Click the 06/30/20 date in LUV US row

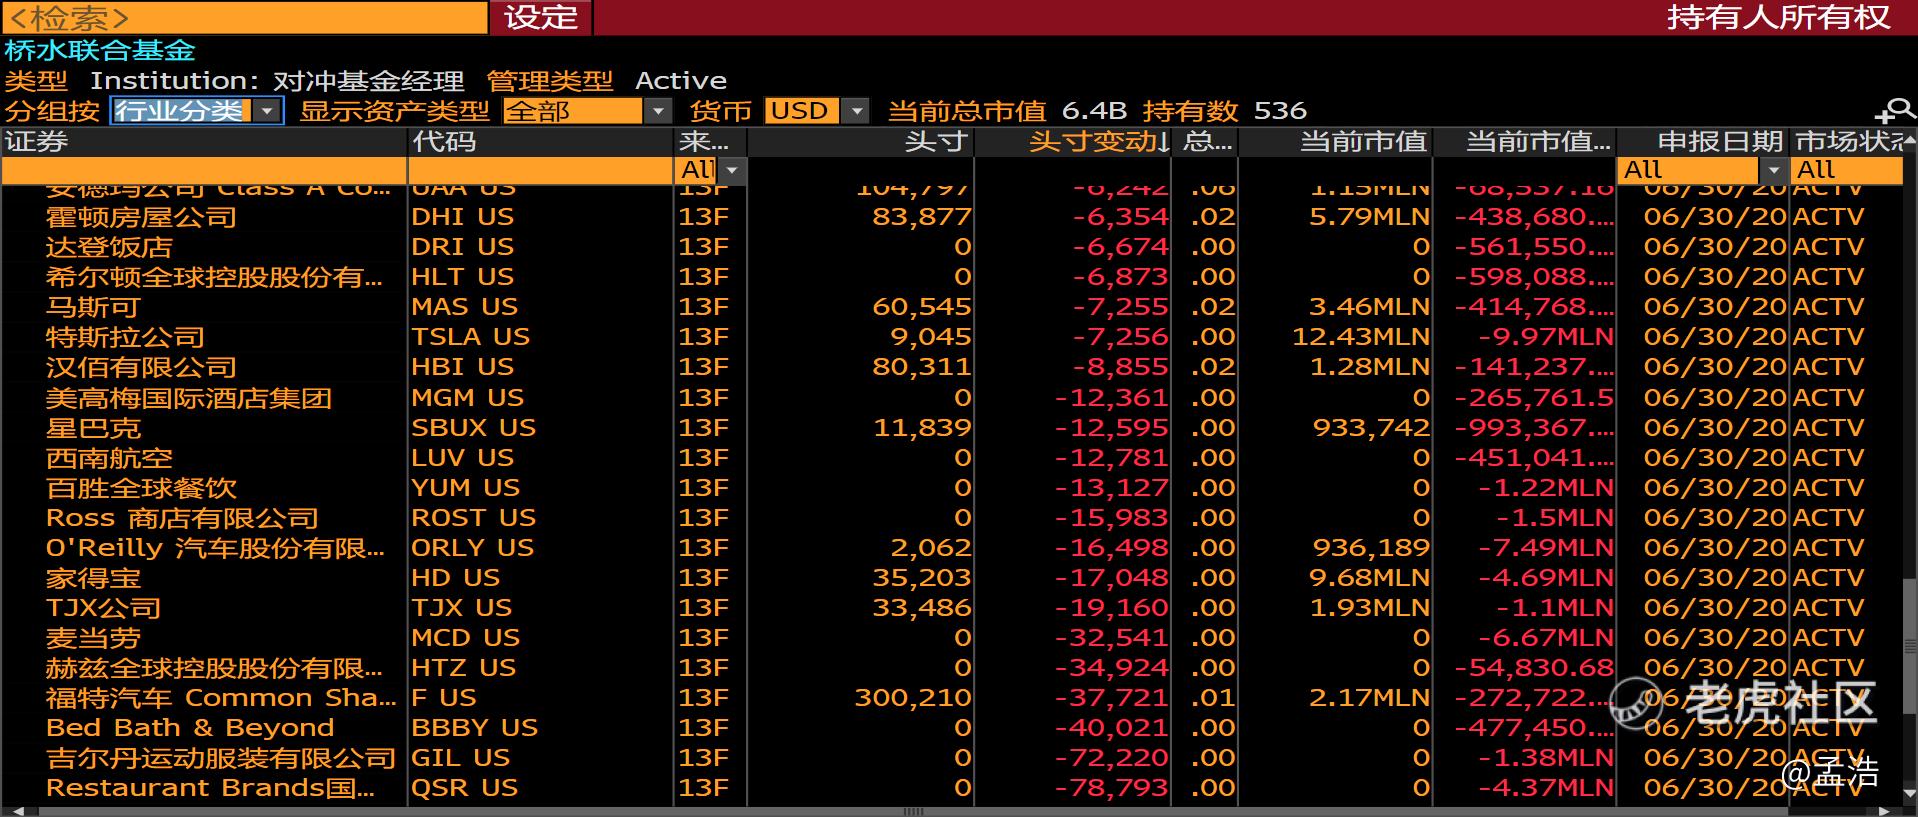pos(1715,458)
